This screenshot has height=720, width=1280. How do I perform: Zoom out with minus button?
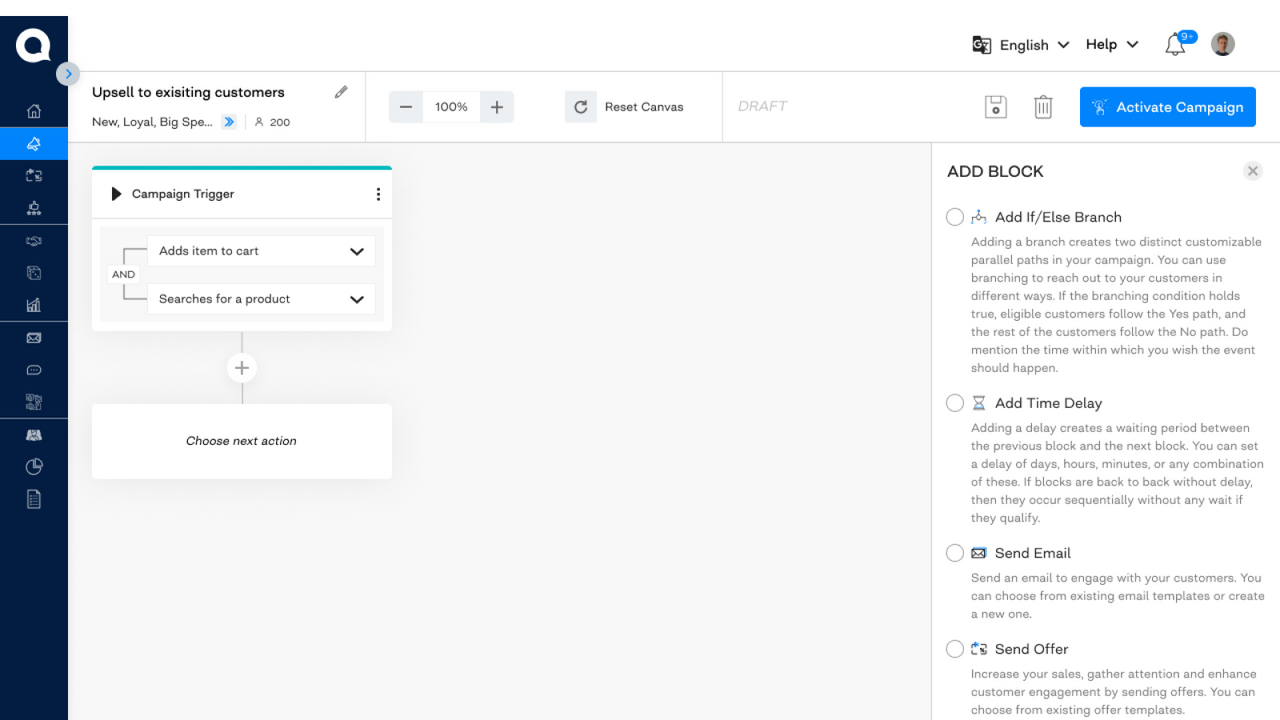tap(406, 107)
